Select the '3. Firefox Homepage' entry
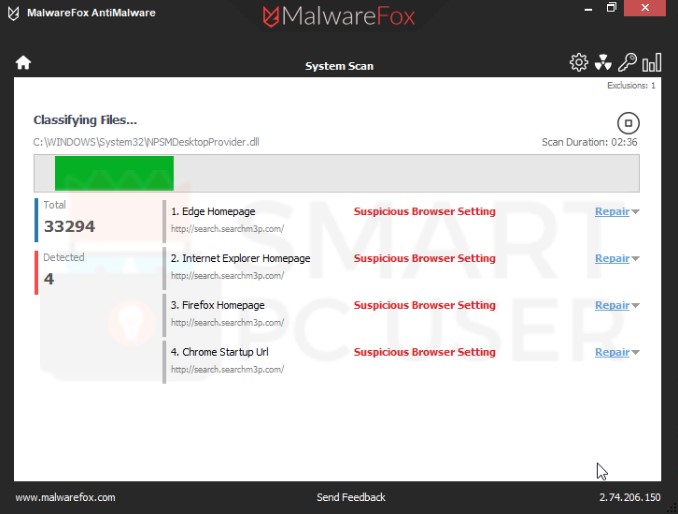The image size is (678, 514). pos(217,305)
